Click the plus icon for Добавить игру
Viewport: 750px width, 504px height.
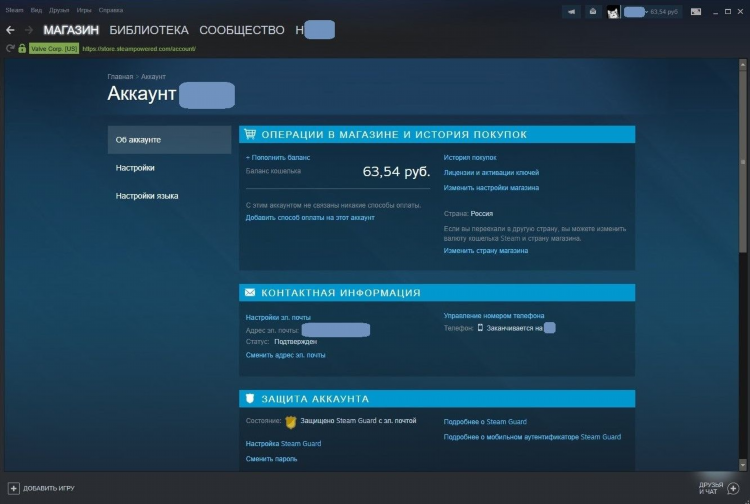[13, 488]
